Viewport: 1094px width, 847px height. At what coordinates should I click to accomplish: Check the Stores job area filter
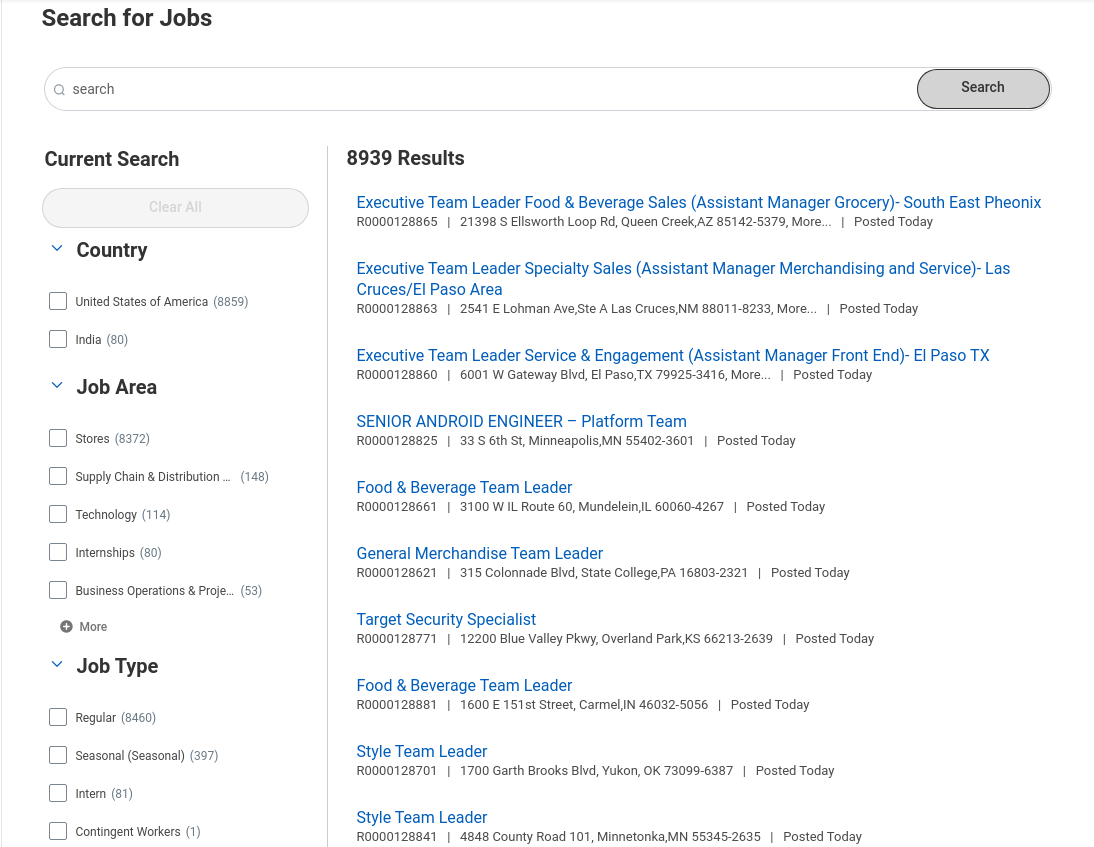point(57,438)
